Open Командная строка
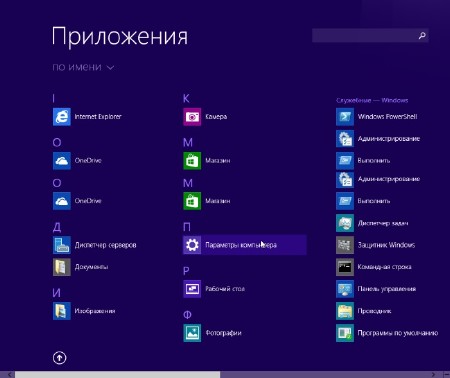450x378 pixels. [x=374, y=267]
